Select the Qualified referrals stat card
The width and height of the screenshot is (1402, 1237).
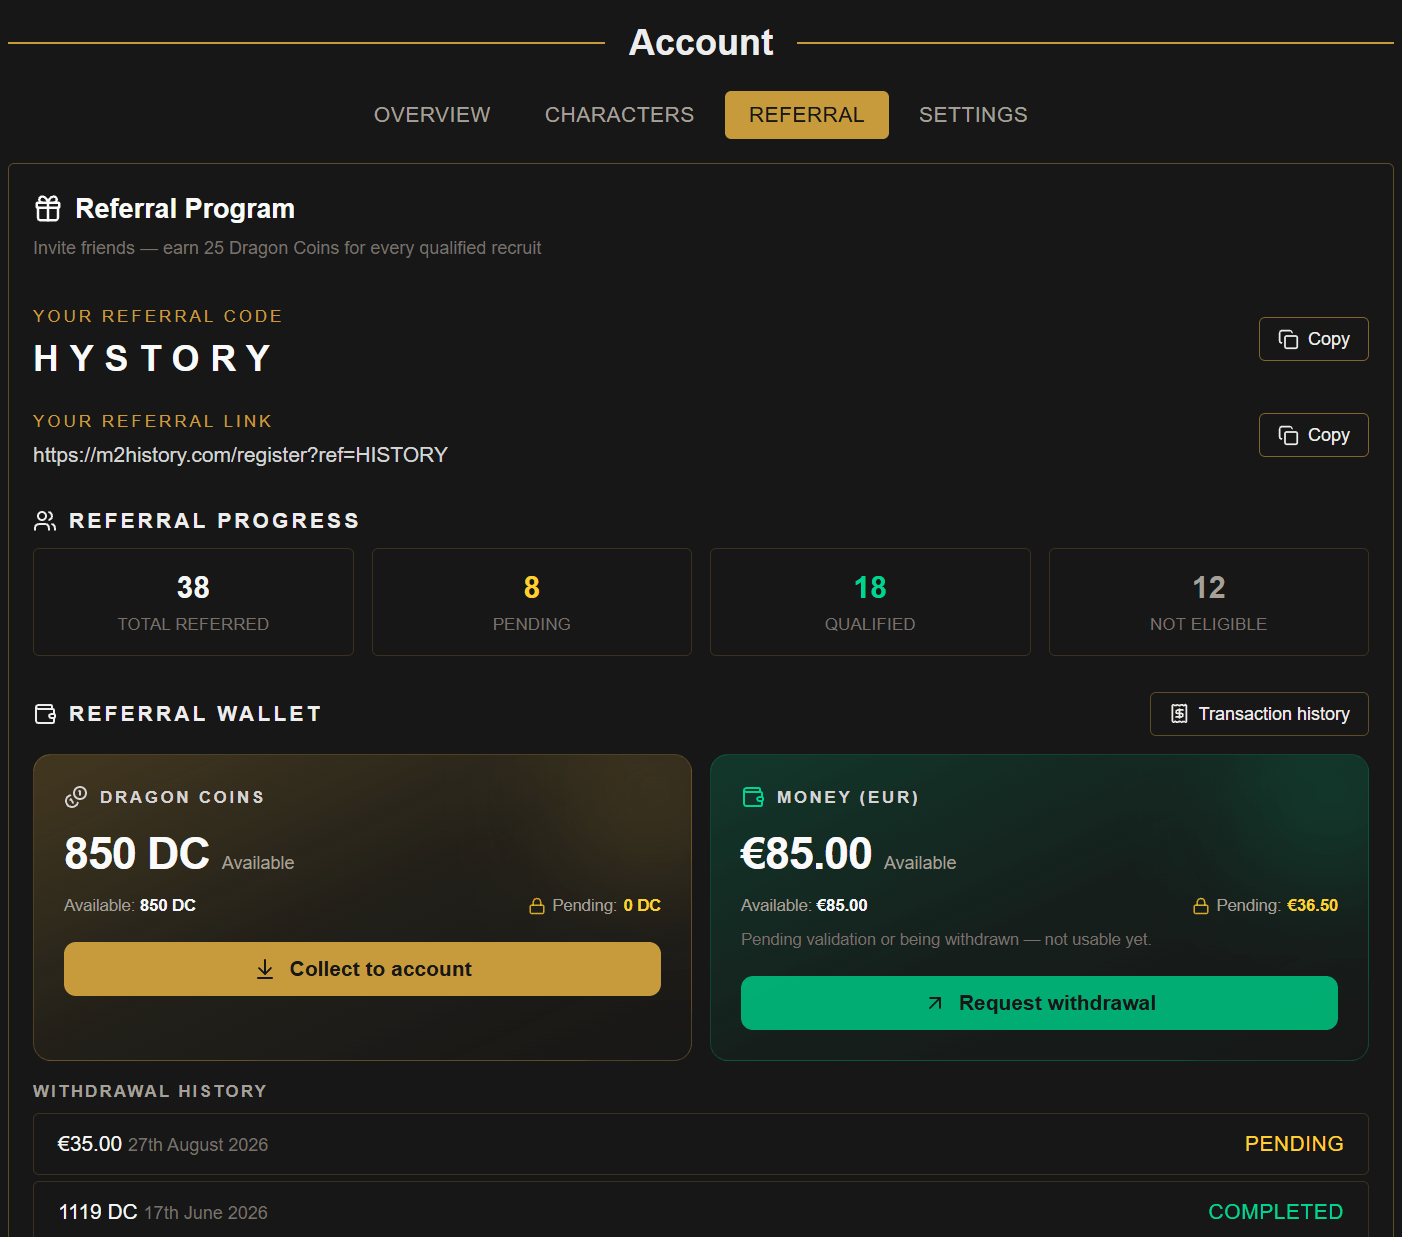coord(870,602)
